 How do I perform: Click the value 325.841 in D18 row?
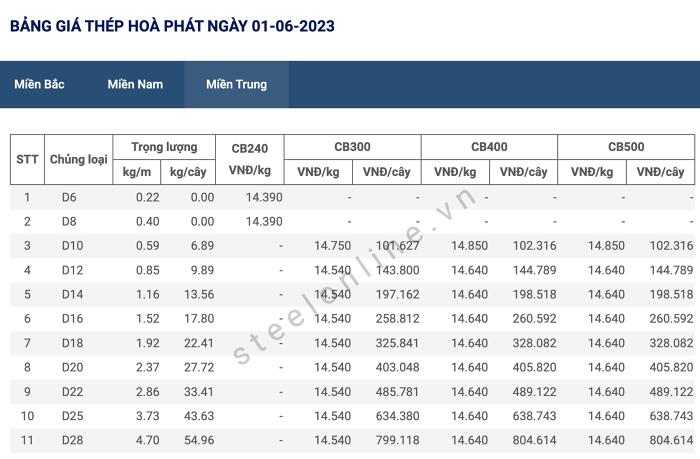click(397, 343)
